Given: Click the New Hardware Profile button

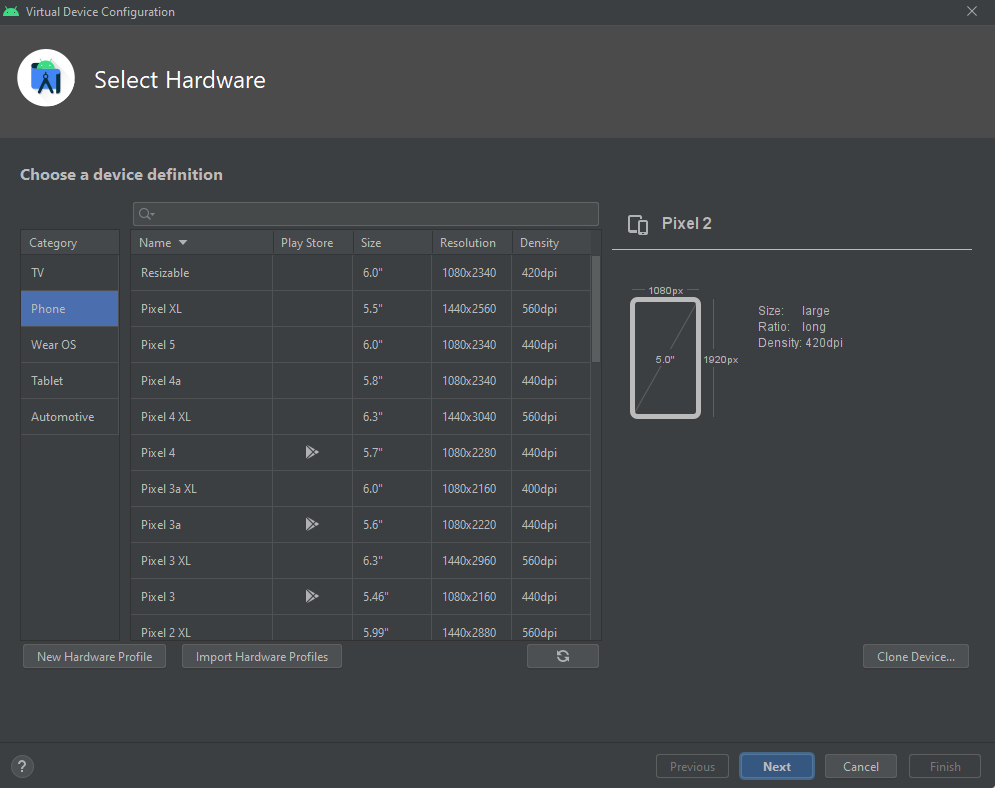Looking at the screenshot, I should pyautogui.click(x=93, y=656).
